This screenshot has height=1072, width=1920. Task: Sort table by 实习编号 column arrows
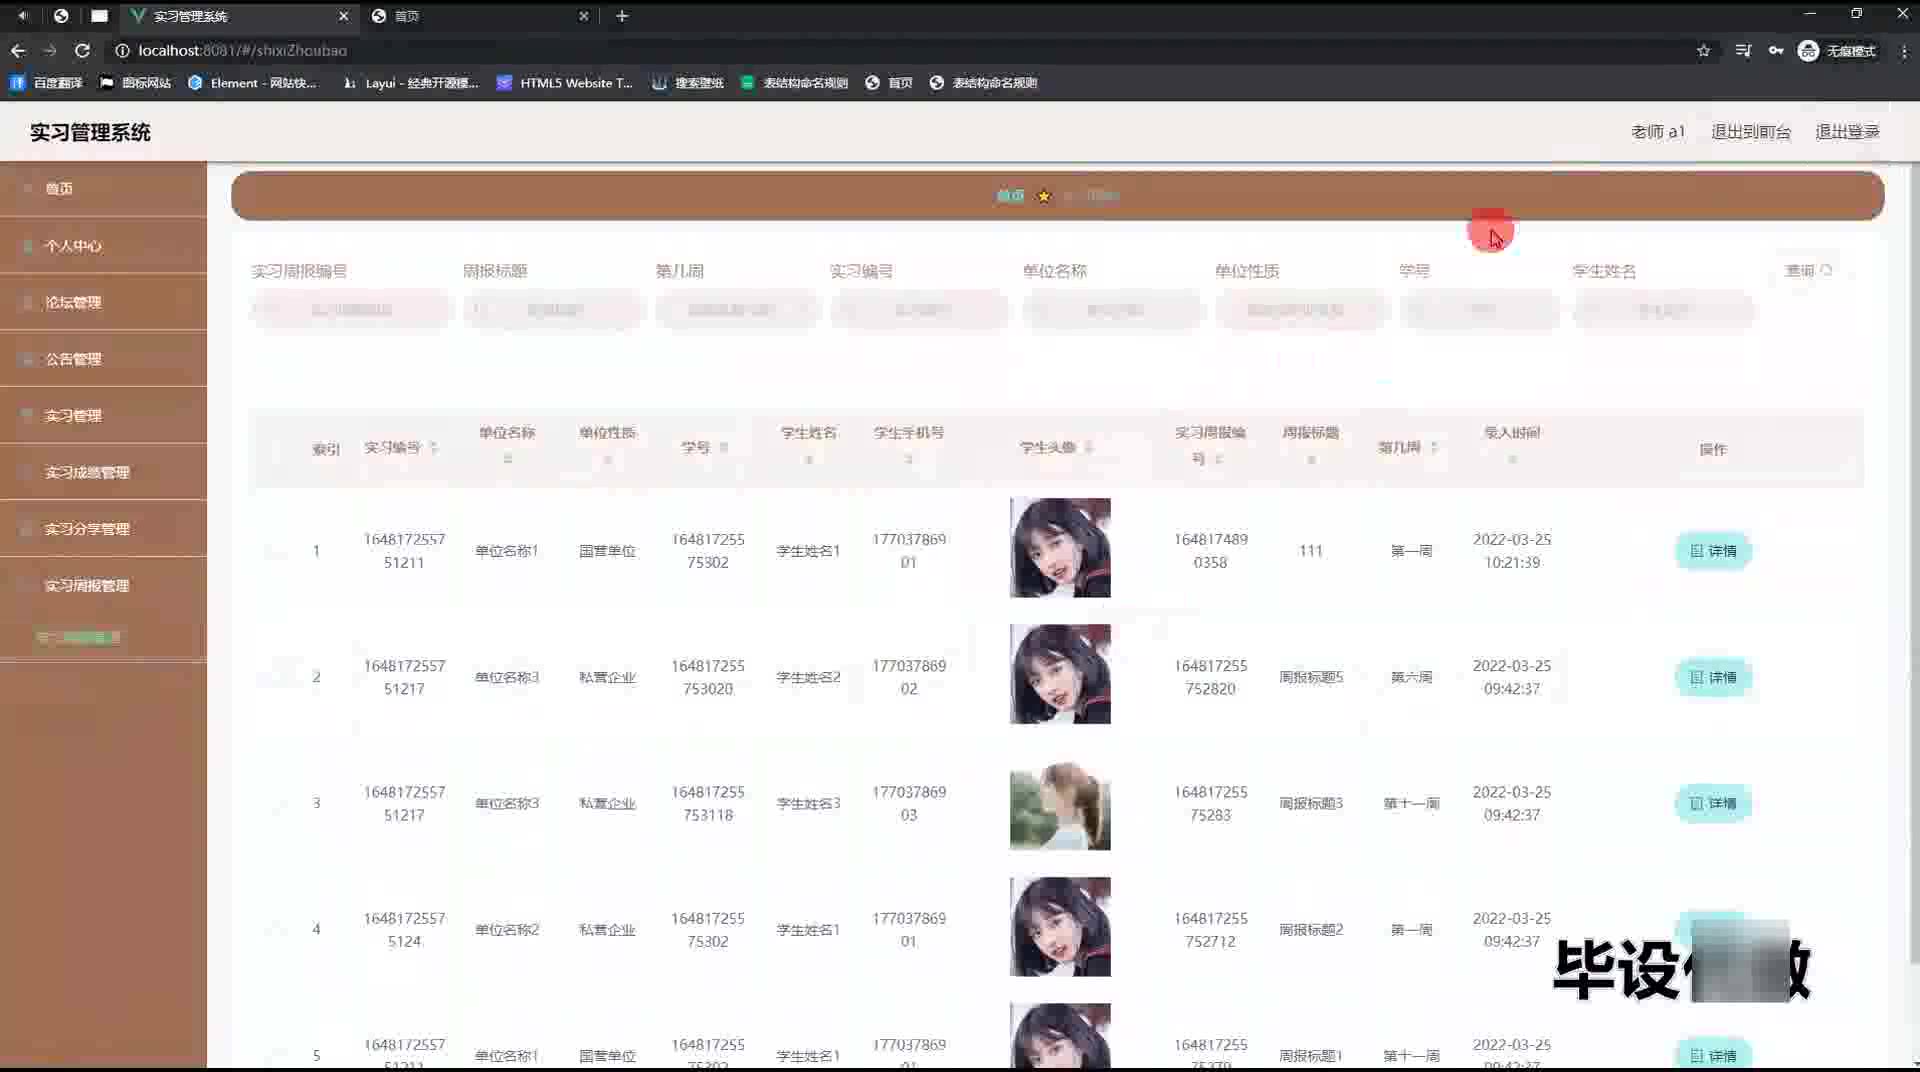click(433, 448)
